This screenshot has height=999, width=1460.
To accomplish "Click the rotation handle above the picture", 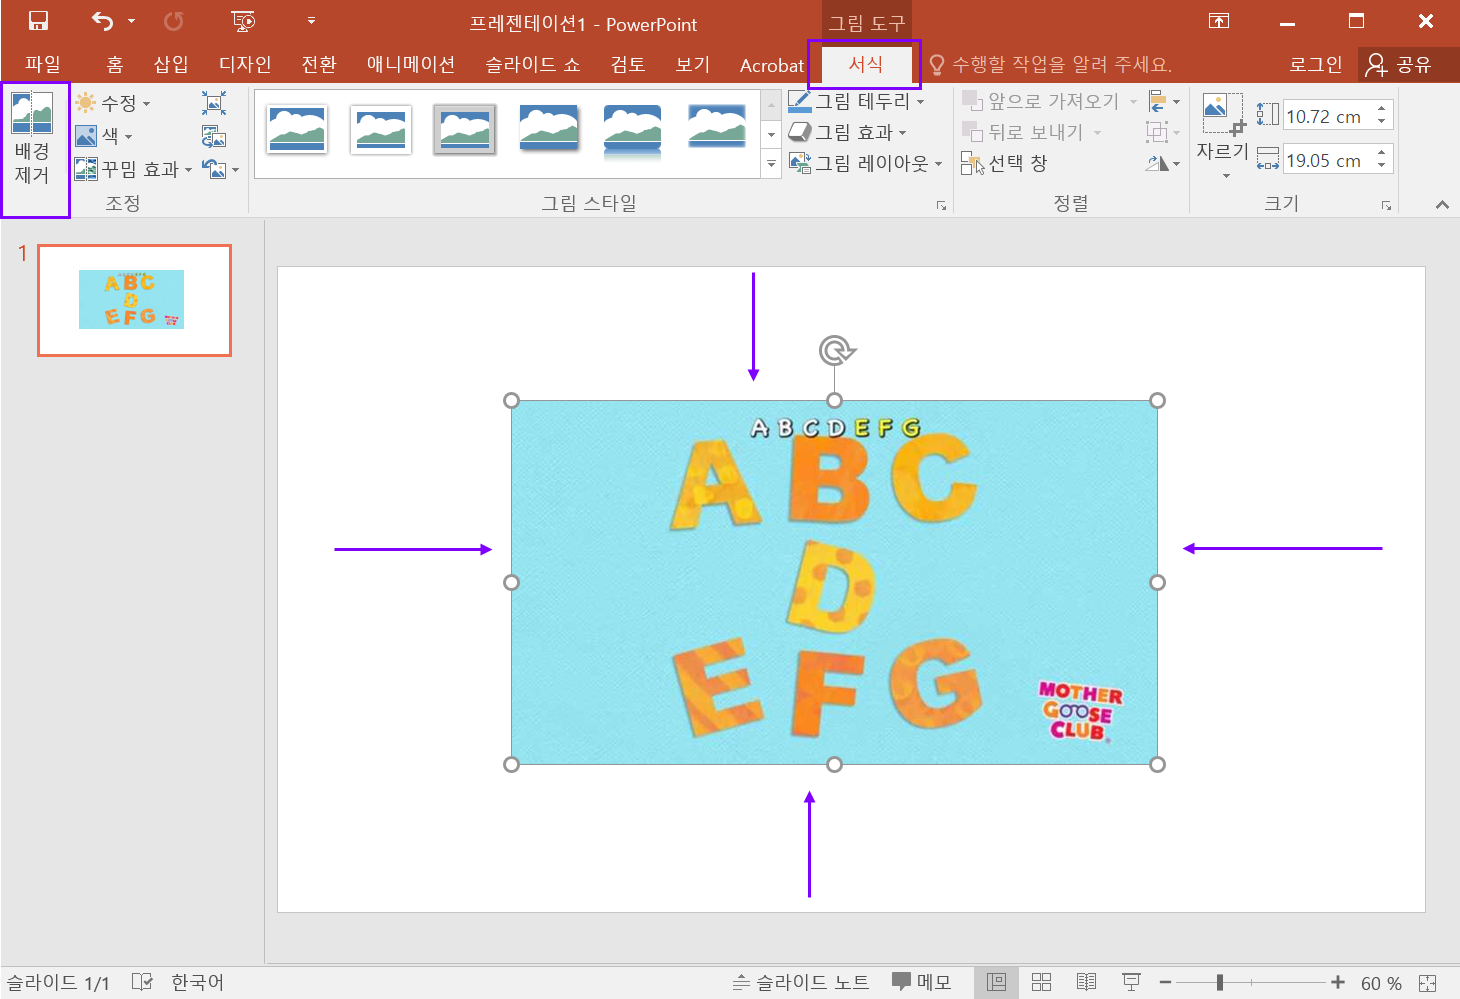I will point(836,350).
